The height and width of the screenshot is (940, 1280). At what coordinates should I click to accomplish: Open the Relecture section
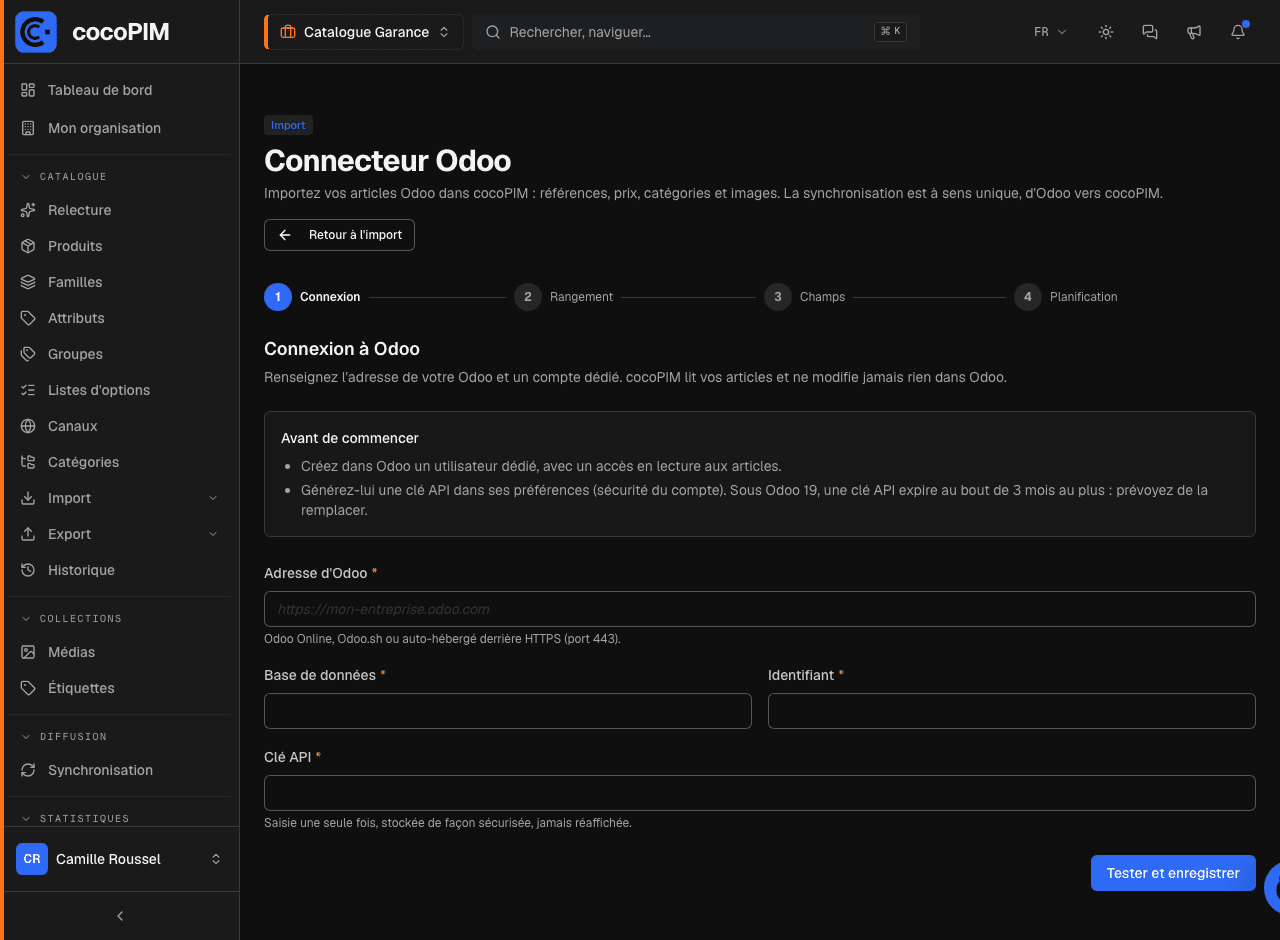click(x=120, y=210)
